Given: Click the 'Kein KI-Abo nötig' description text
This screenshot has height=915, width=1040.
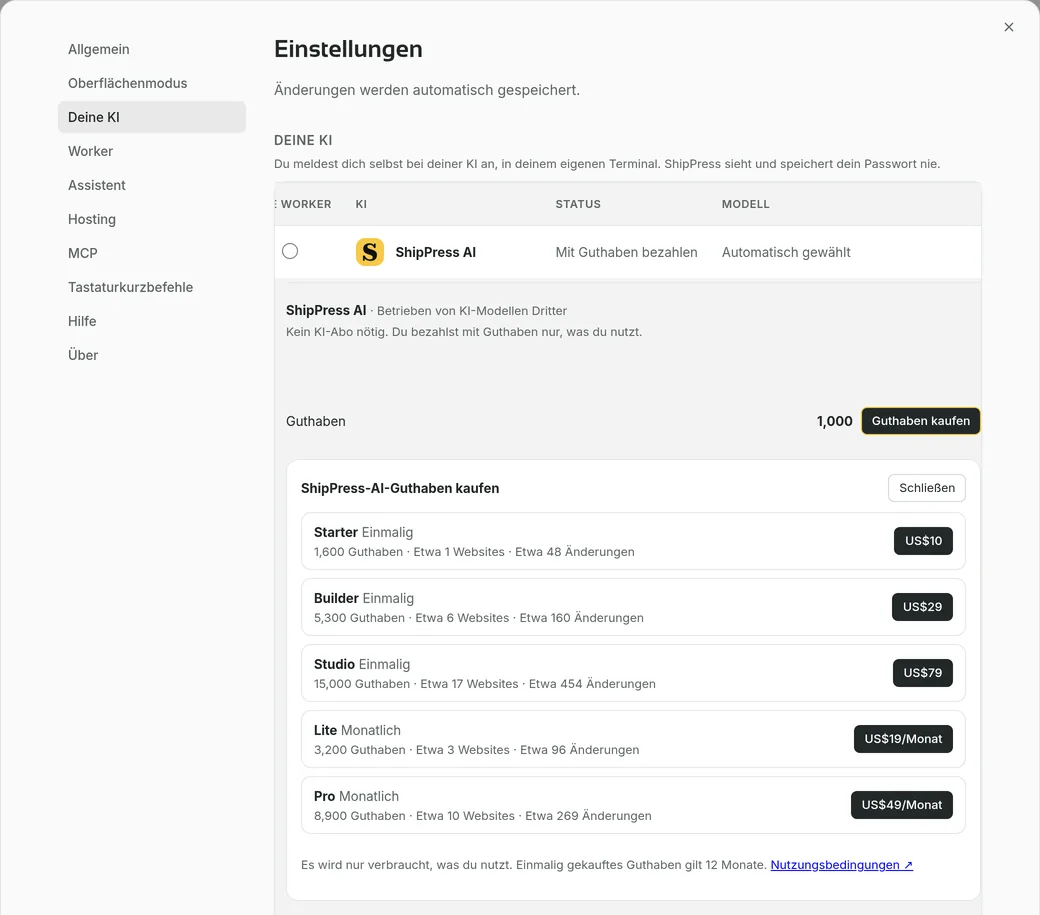Looking at the screenshot, I should (x=464, y=332).
